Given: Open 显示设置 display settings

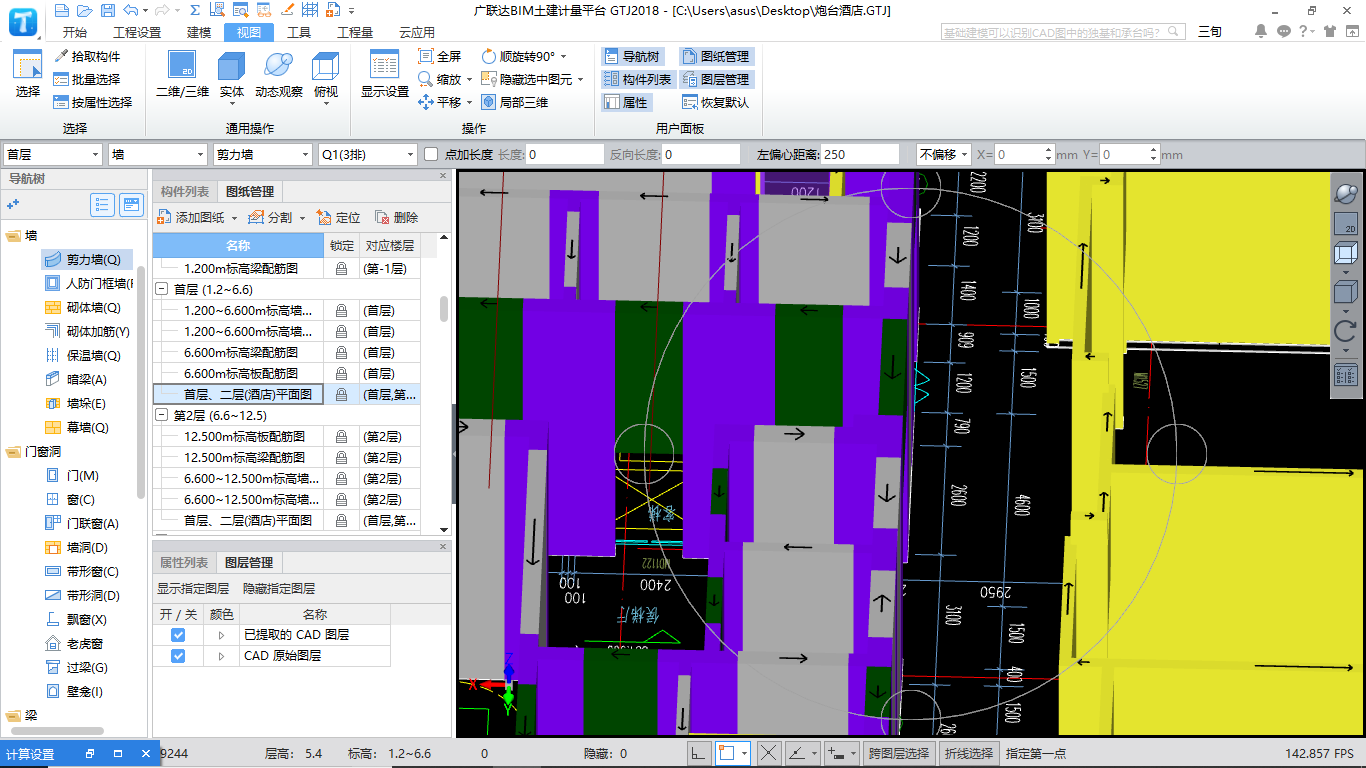Looking at the screenshot, I should tap(385, 74).
